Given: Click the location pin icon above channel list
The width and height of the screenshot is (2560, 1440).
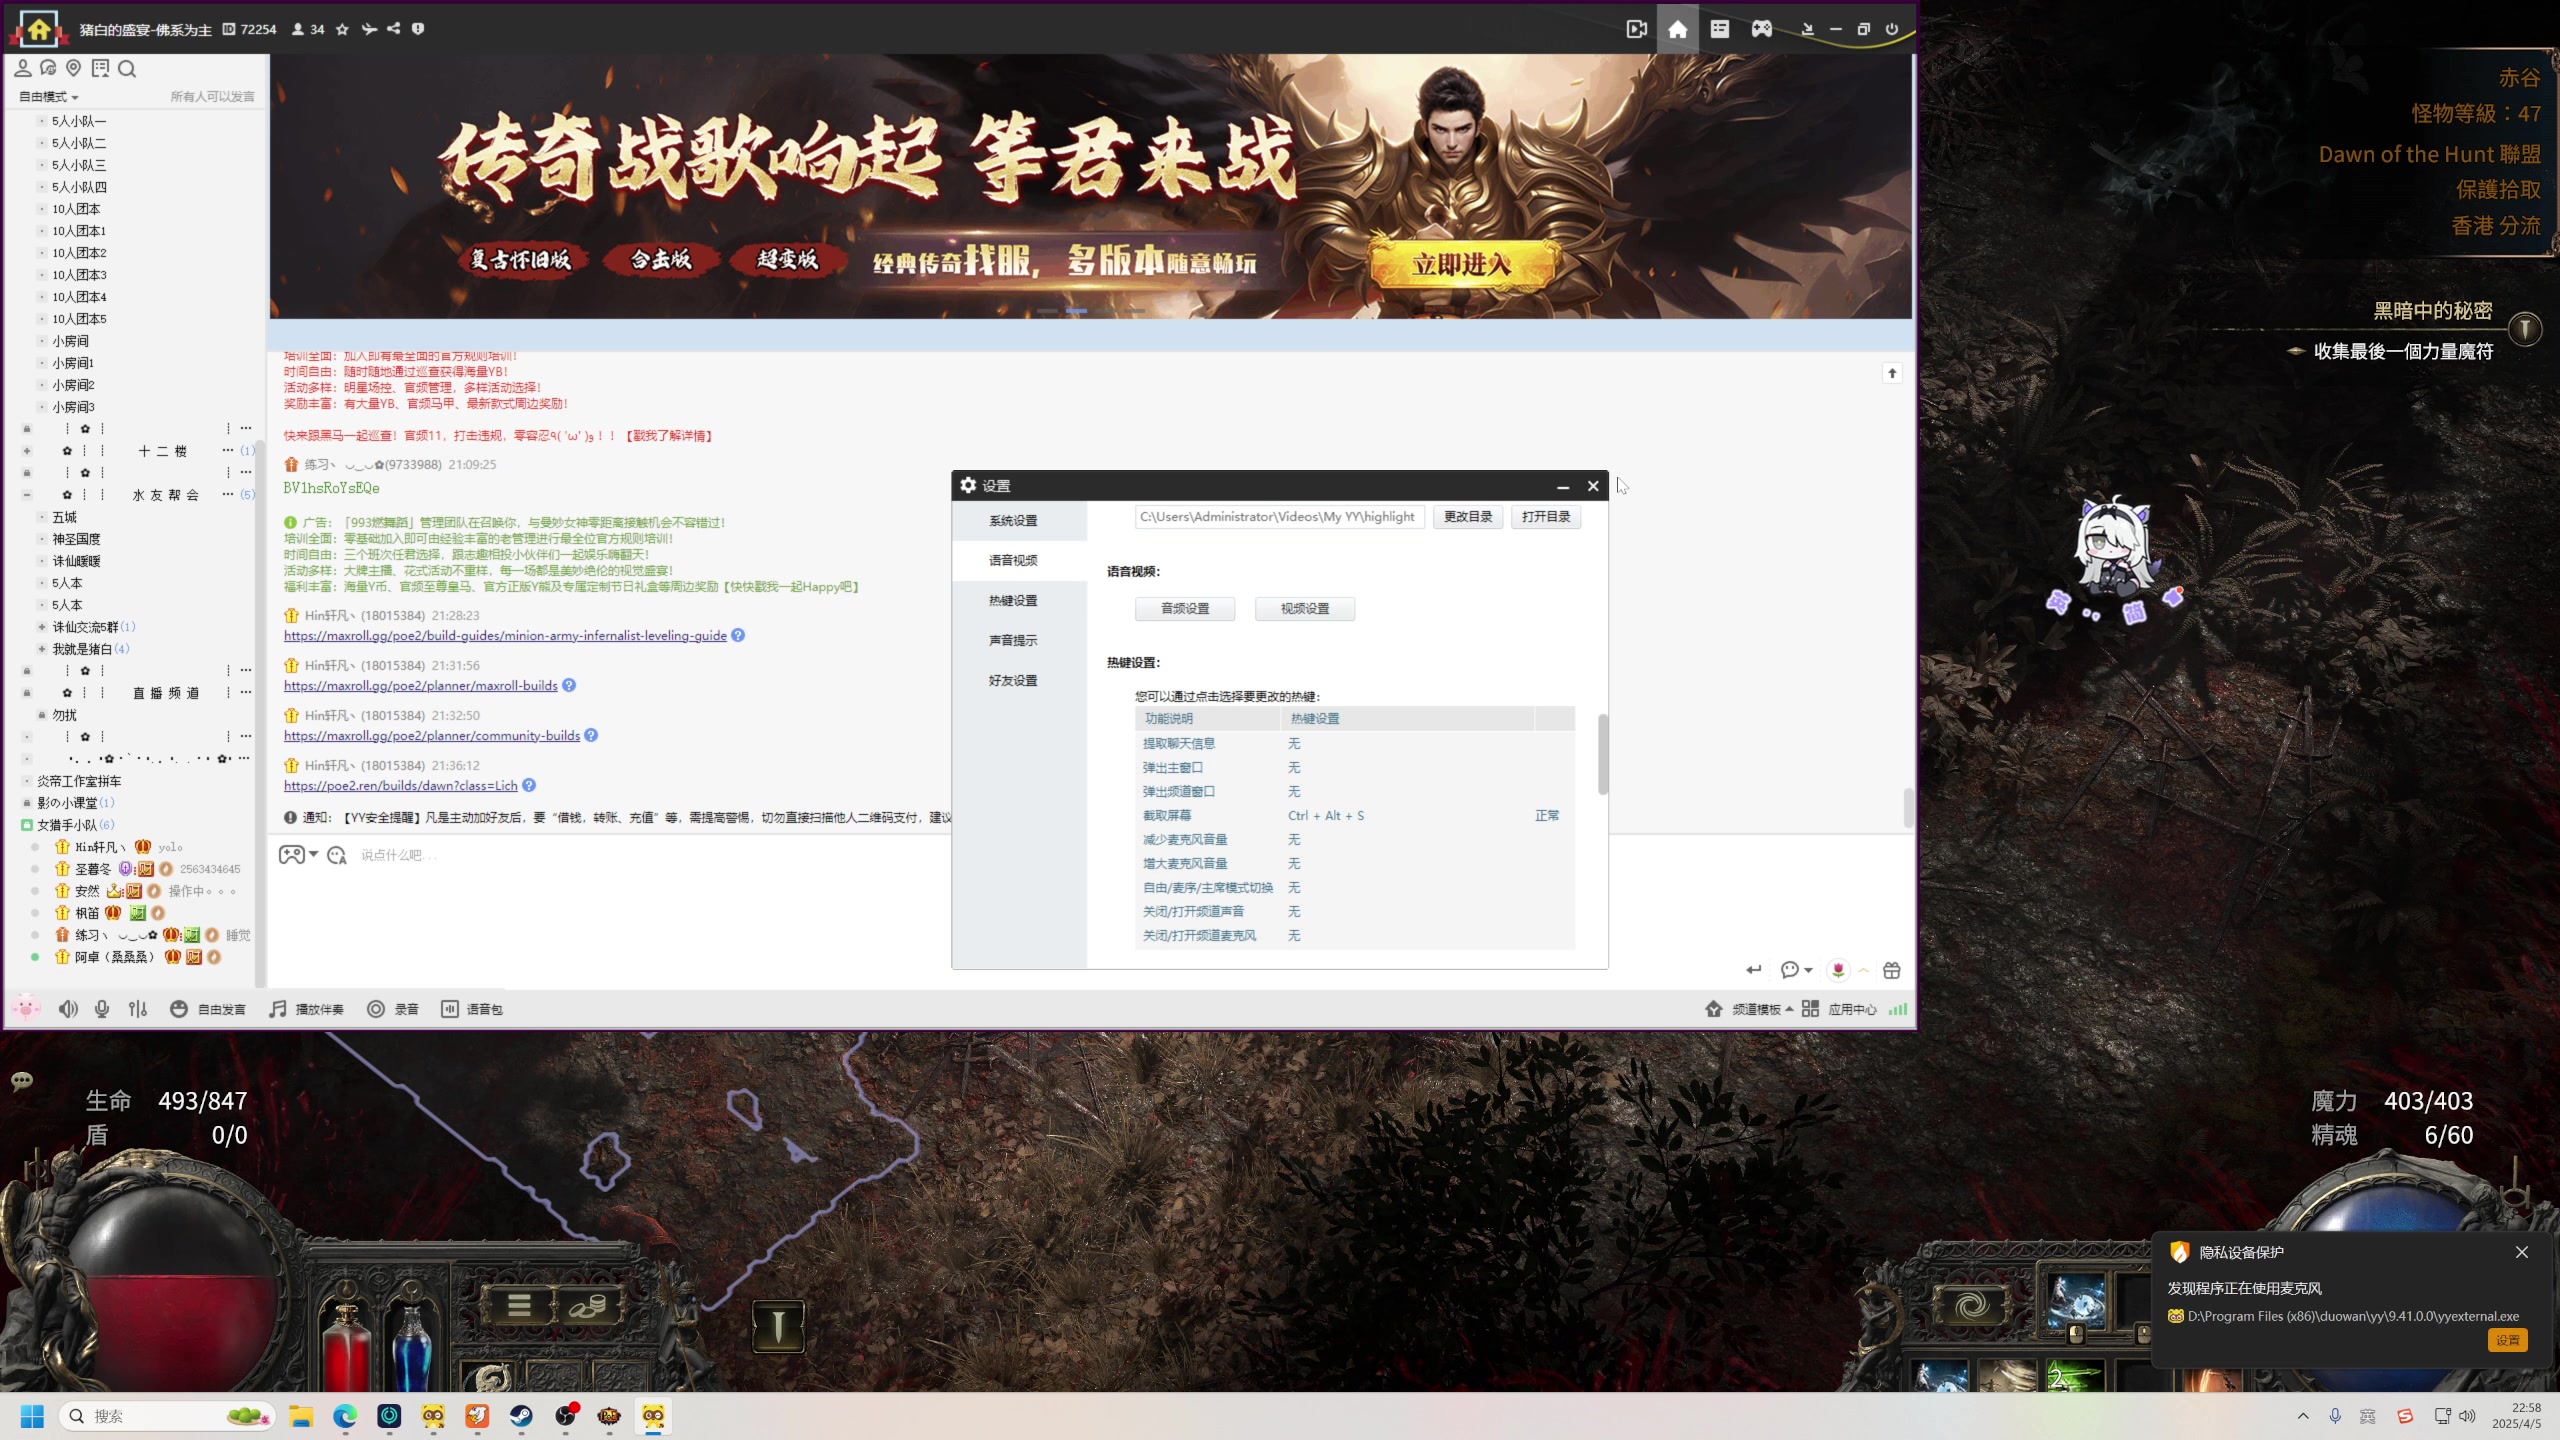Looking at the screenshot, I should point(73,68).
